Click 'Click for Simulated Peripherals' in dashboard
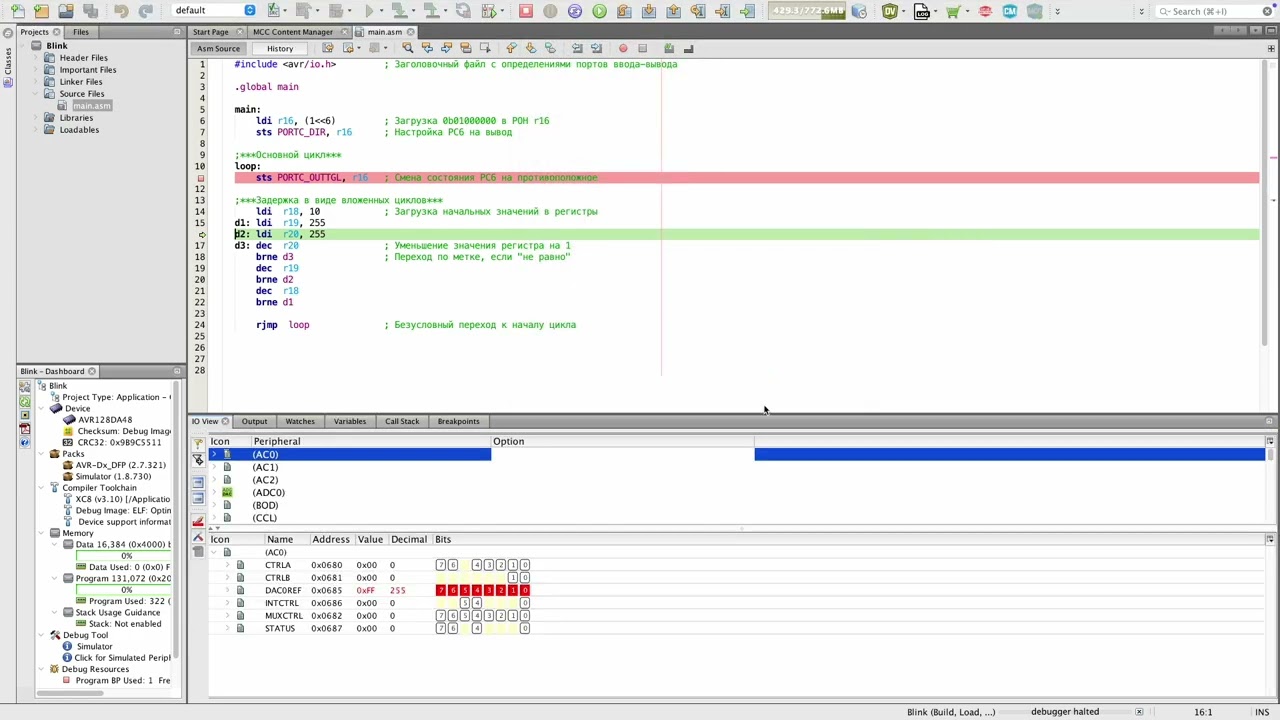The image size is (1280, 720). click(x=122, y=658)
